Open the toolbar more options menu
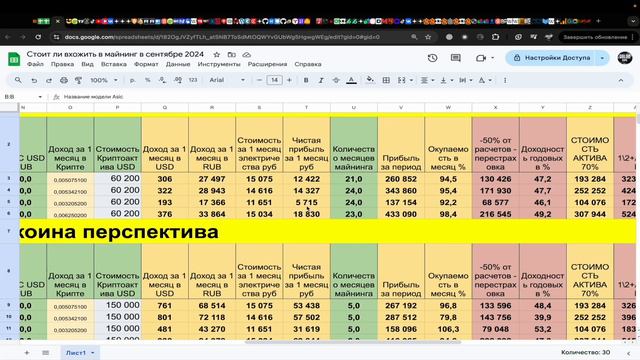The width and height of the screenshot is (640, 360). click(x=505, y=80)
